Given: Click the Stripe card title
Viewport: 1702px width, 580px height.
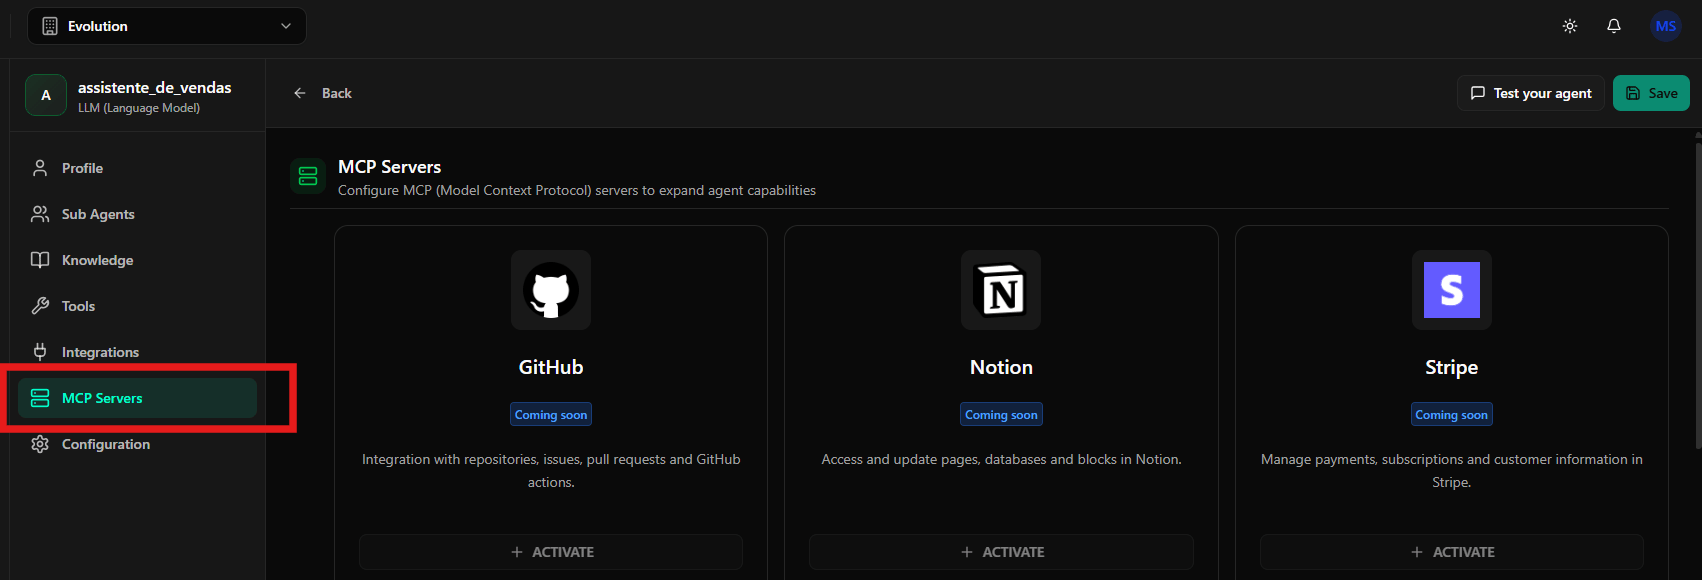Looking at the screenshot, I should (x=1452, y=368).
